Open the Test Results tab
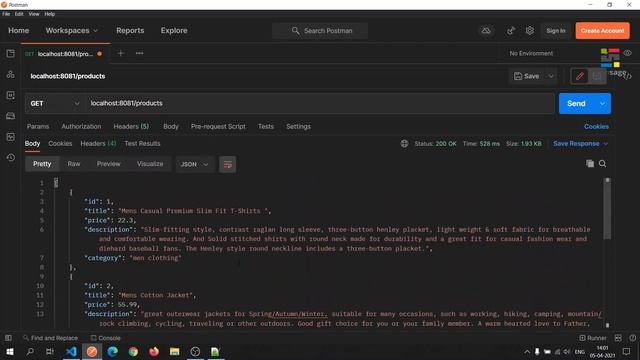 (142, 144)
